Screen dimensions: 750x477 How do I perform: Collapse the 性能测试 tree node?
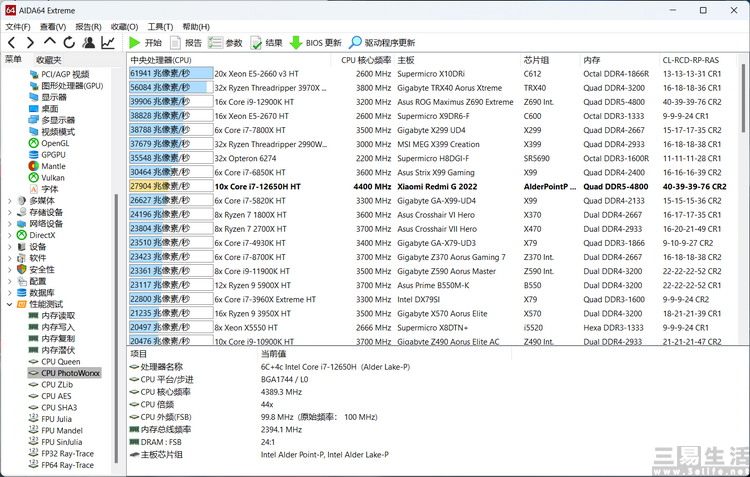[10, 304]
